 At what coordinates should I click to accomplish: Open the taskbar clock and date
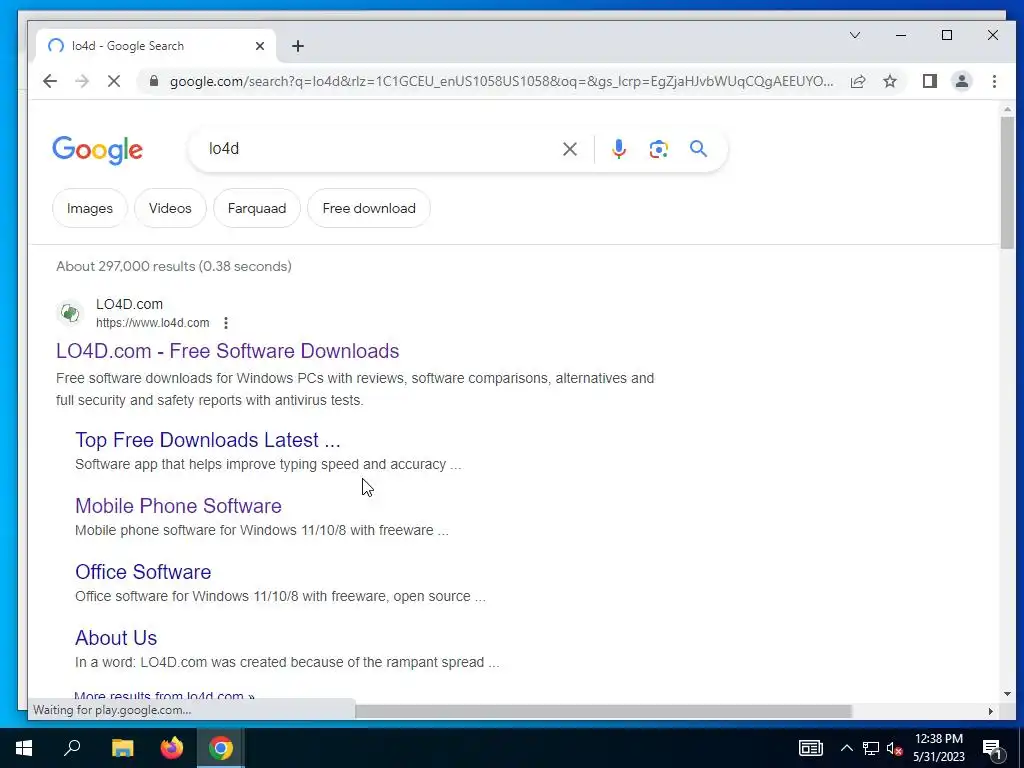(938, 748)
